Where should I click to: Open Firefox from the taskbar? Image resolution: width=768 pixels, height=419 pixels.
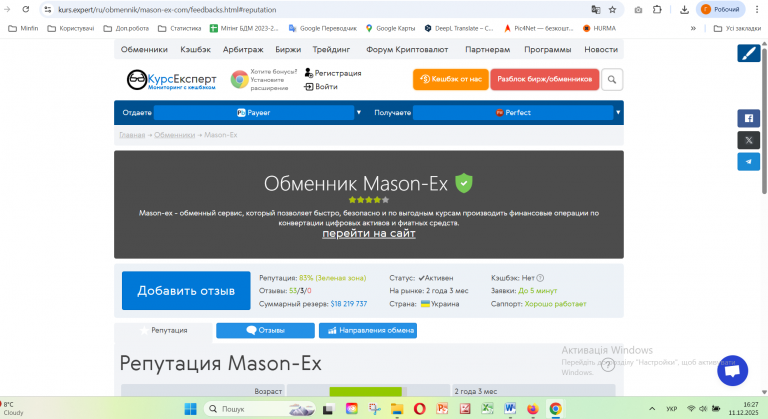click(532, 409)
